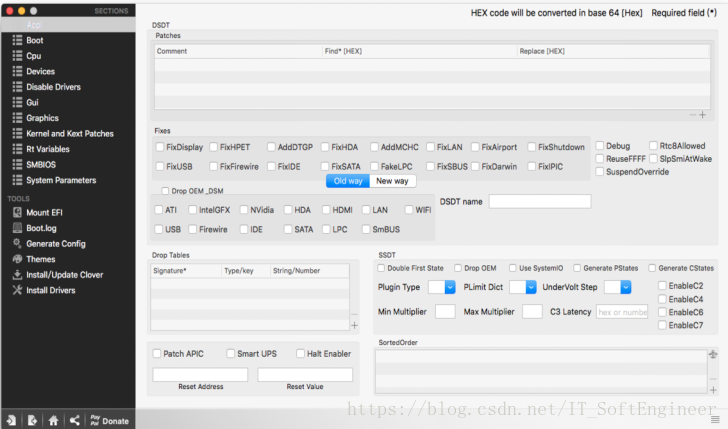The width and height of the screenshot is (728, 429).
Task: Open the Rt Variables section
Action: tap(48, 149)
